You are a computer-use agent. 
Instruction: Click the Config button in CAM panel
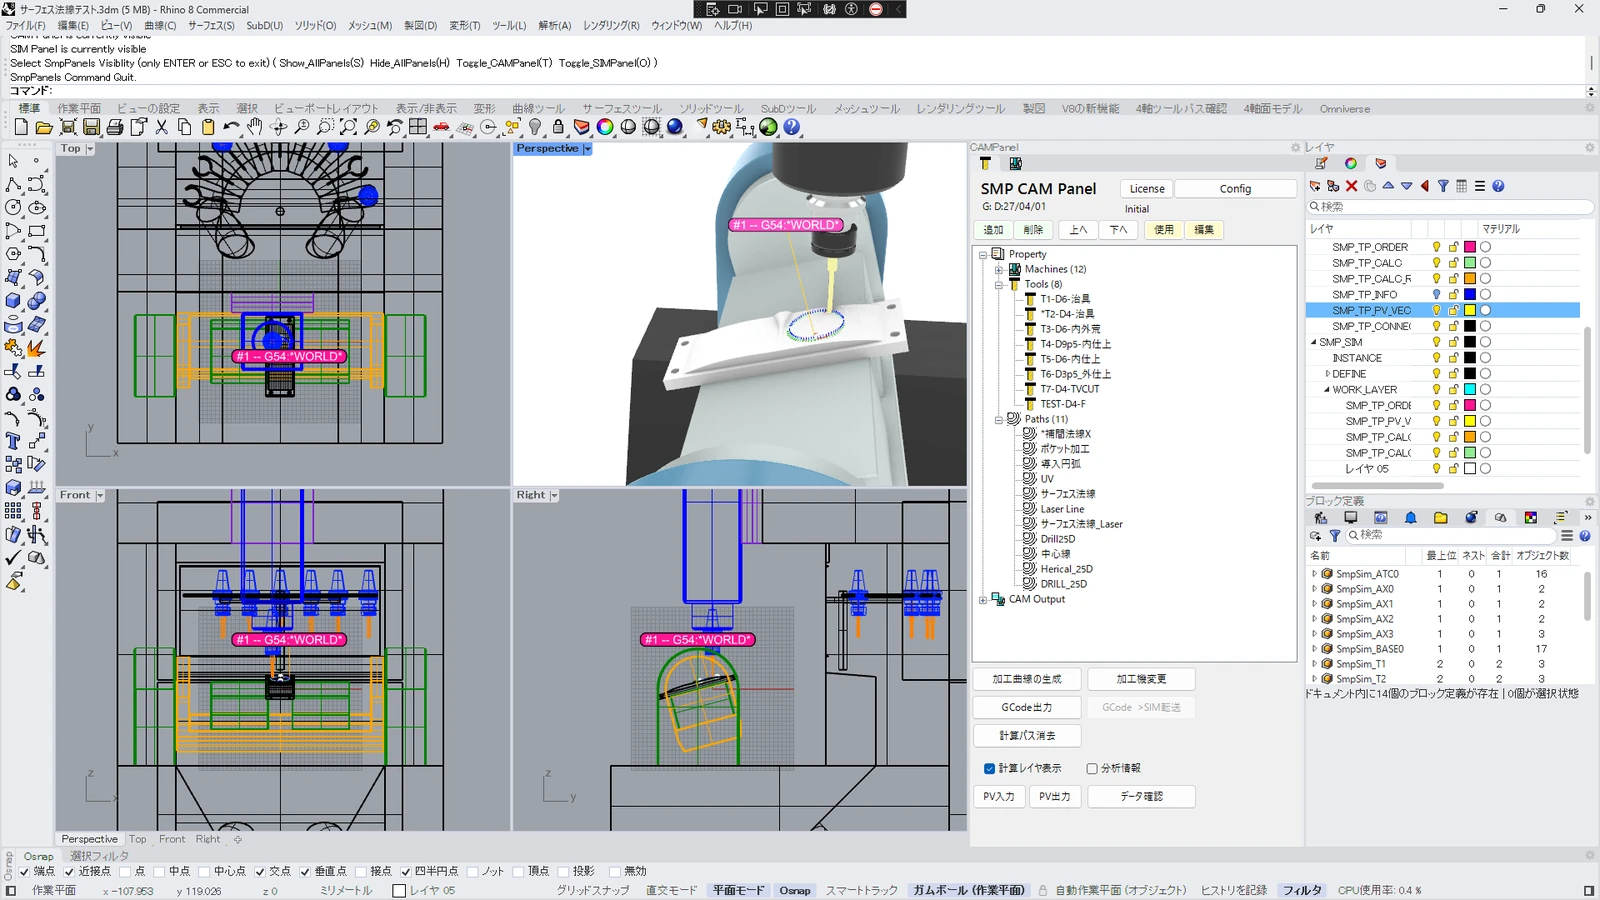pyautogui.click(x=1235, y=188)
